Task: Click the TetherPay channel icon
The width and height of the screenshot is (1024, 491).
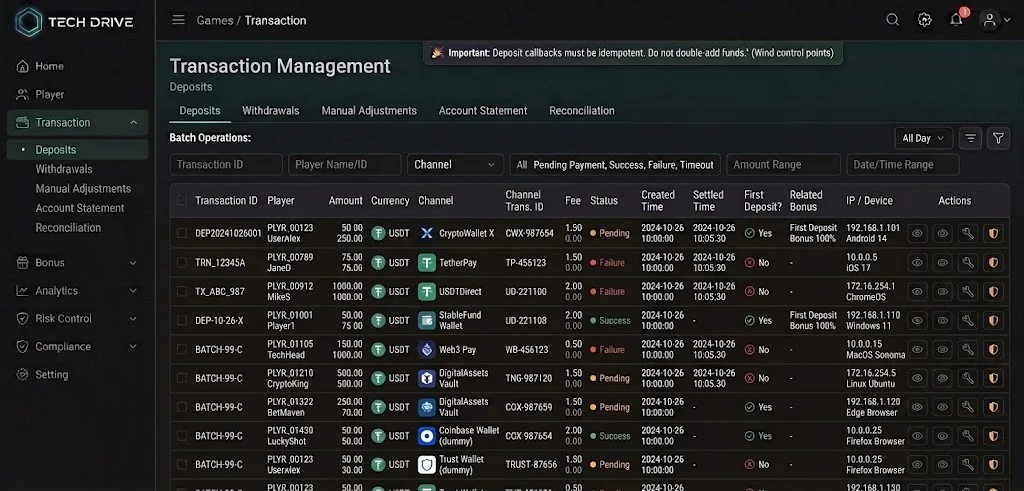Action: [x=426, y=262]
